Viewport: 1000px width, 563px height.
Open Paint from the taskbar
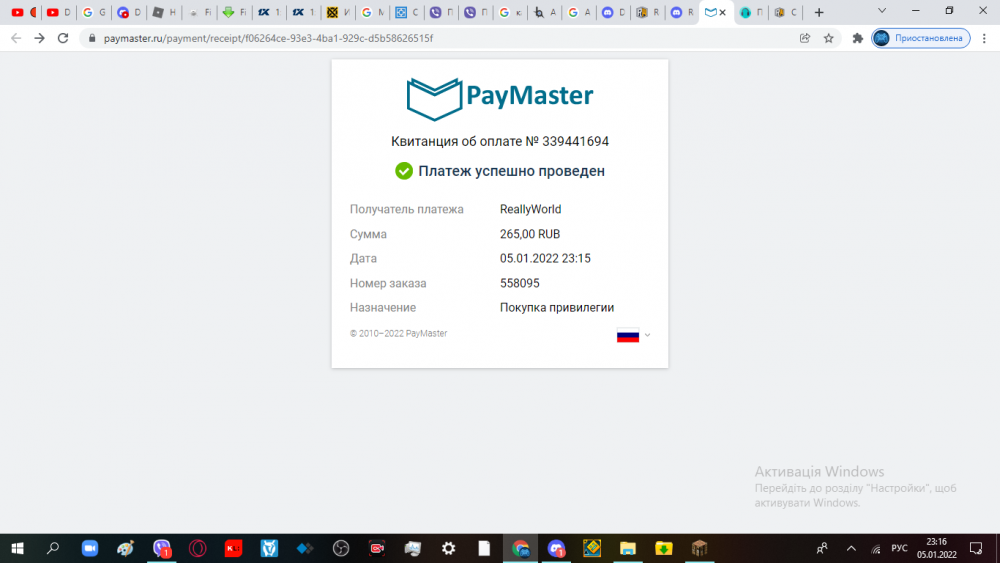coord(126,548)
